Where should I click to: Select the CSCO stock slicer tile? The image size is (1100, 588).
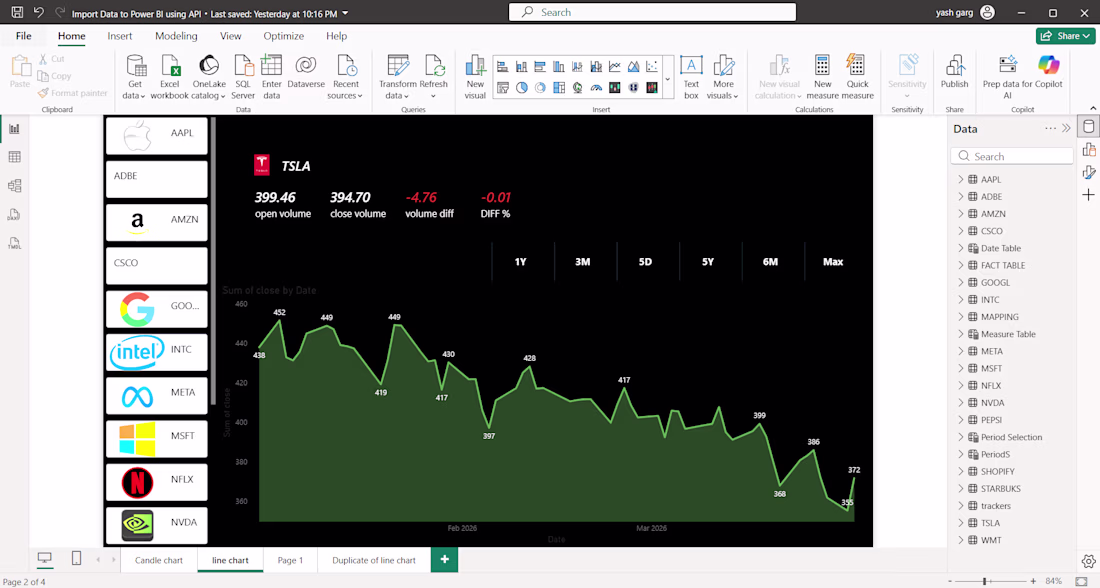point(156,266)
